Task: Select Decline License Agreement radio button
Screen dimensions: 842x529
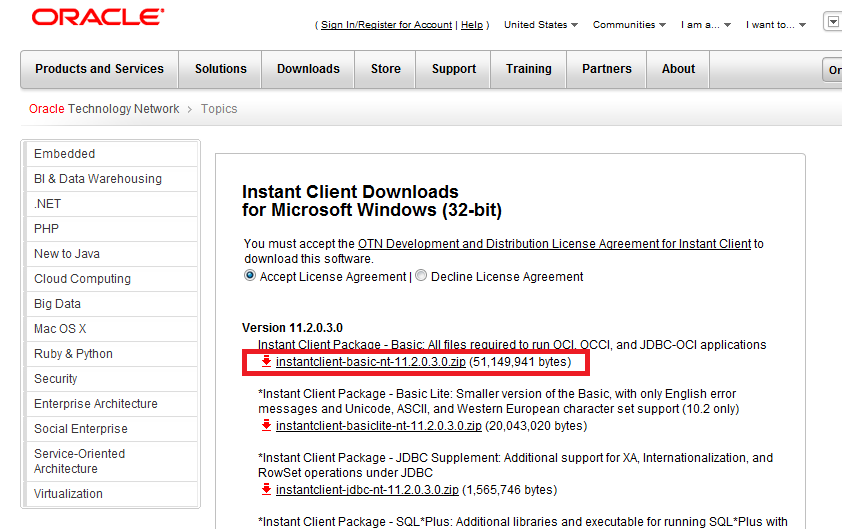Action: pos(421,276)
